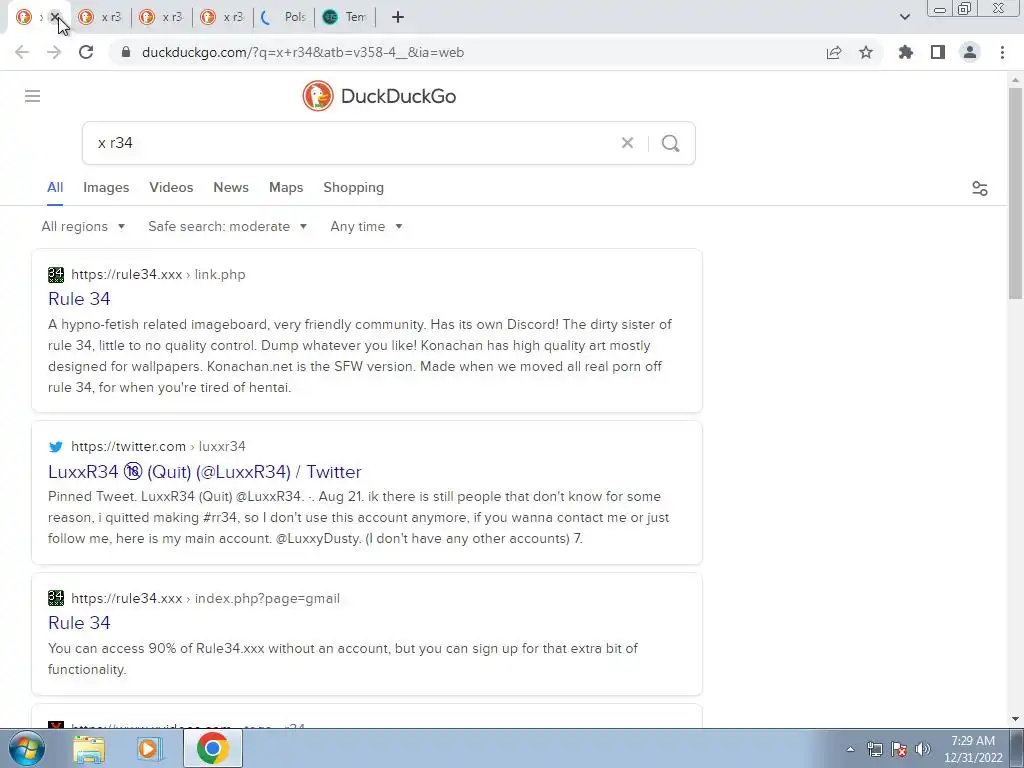This screenshot has height=768, width=1024.
Task: Switch to the Maps search tab
Action: tap(286, 187)
